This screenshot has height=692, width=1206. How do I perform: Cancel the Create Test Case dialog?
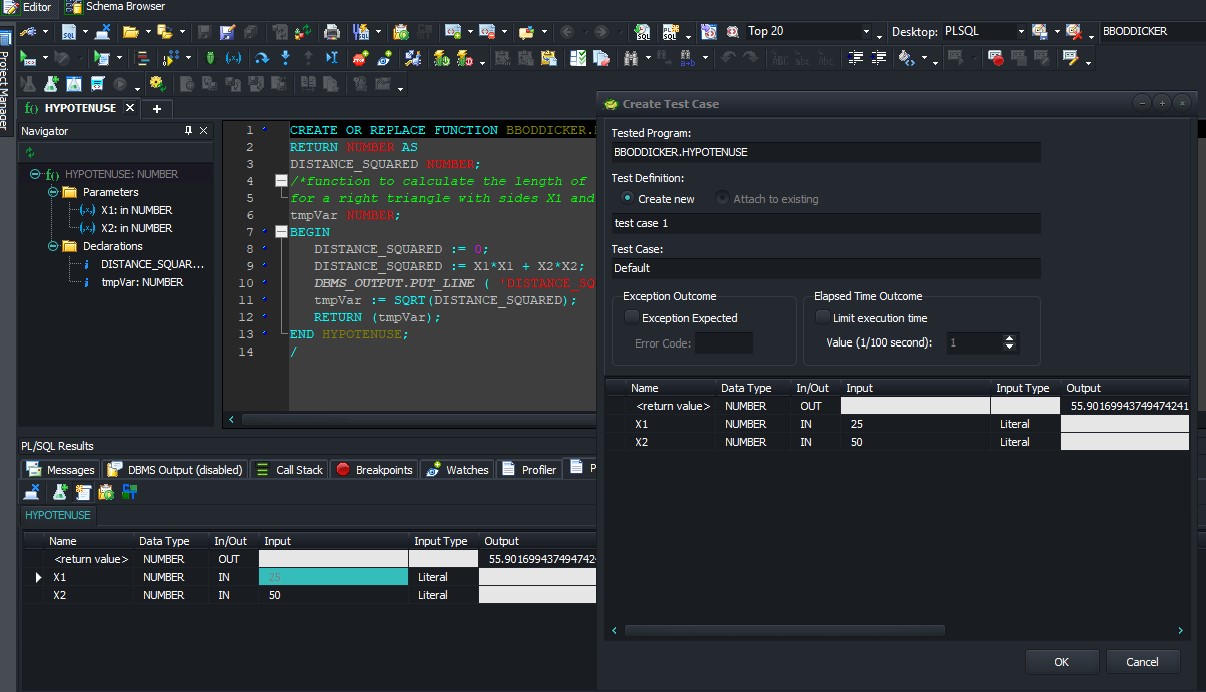1143,661
